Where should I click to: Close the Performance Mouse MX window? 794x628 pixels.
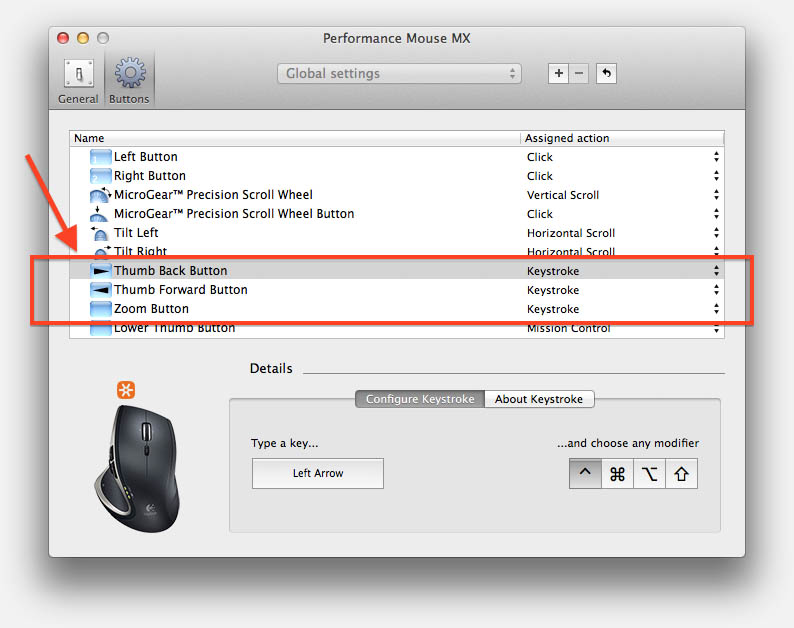coord(63,38)
